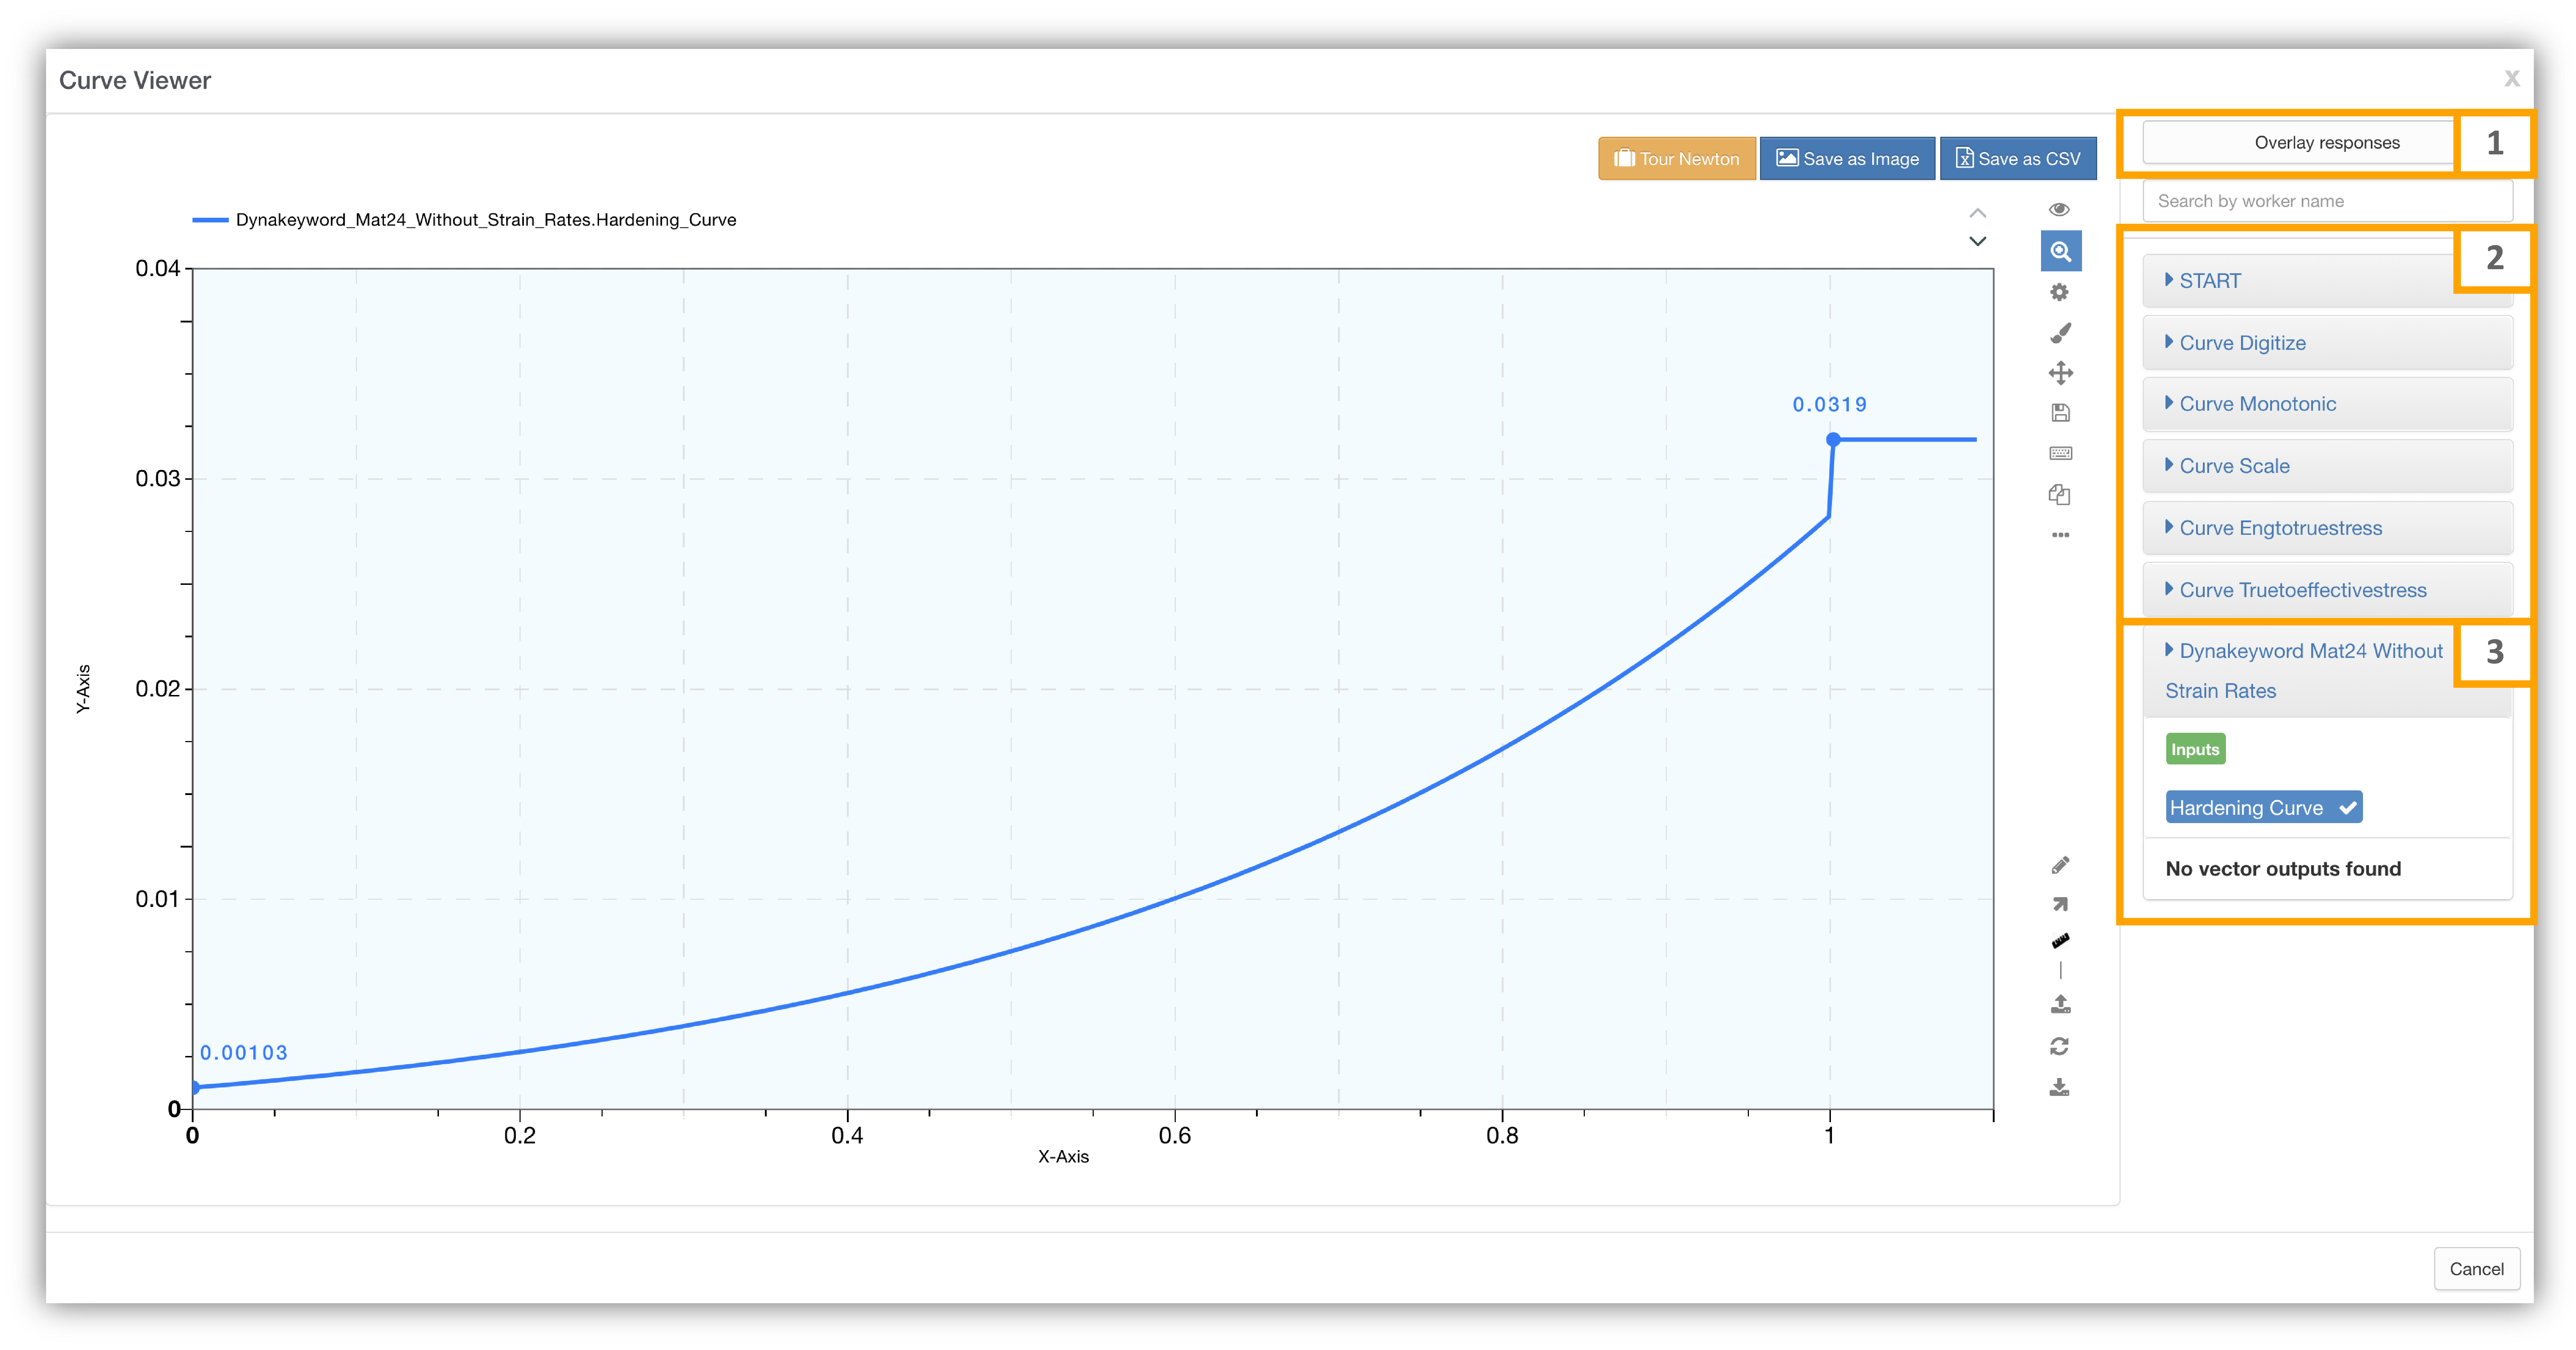The height and width of the screenshot is (1350, 2576).
Task: Click the Y-Axis title label
Action: pyautogui.click(x=83, y=688)
